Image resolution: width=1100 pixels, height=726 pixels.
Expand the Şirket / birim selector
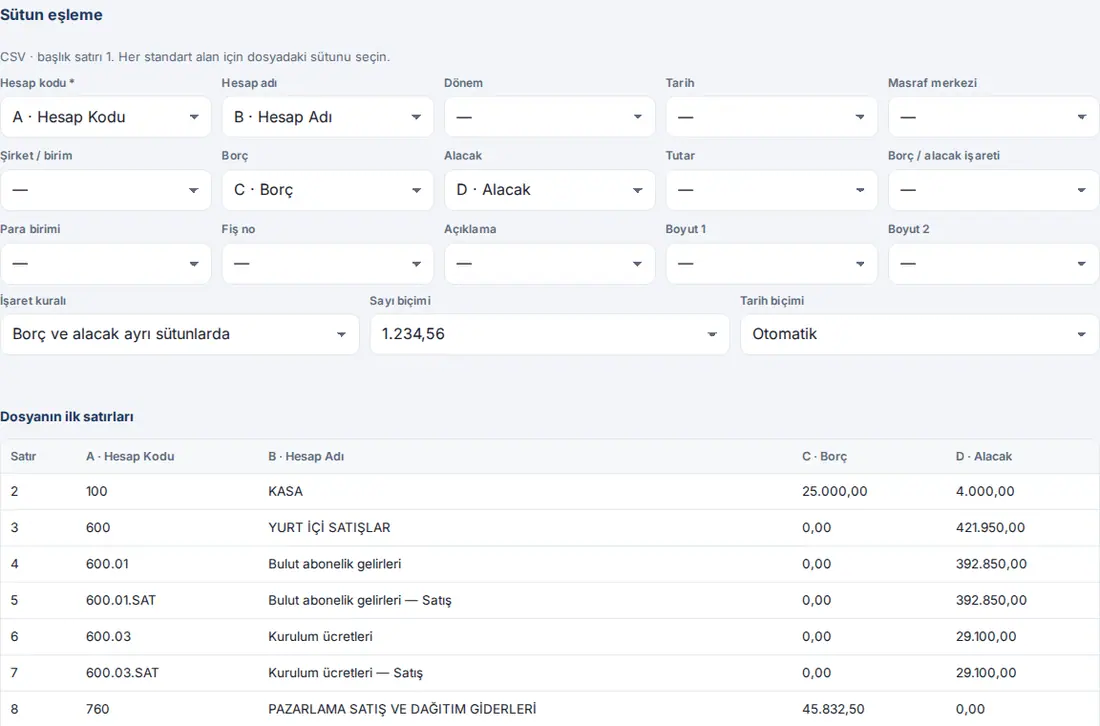105,190
